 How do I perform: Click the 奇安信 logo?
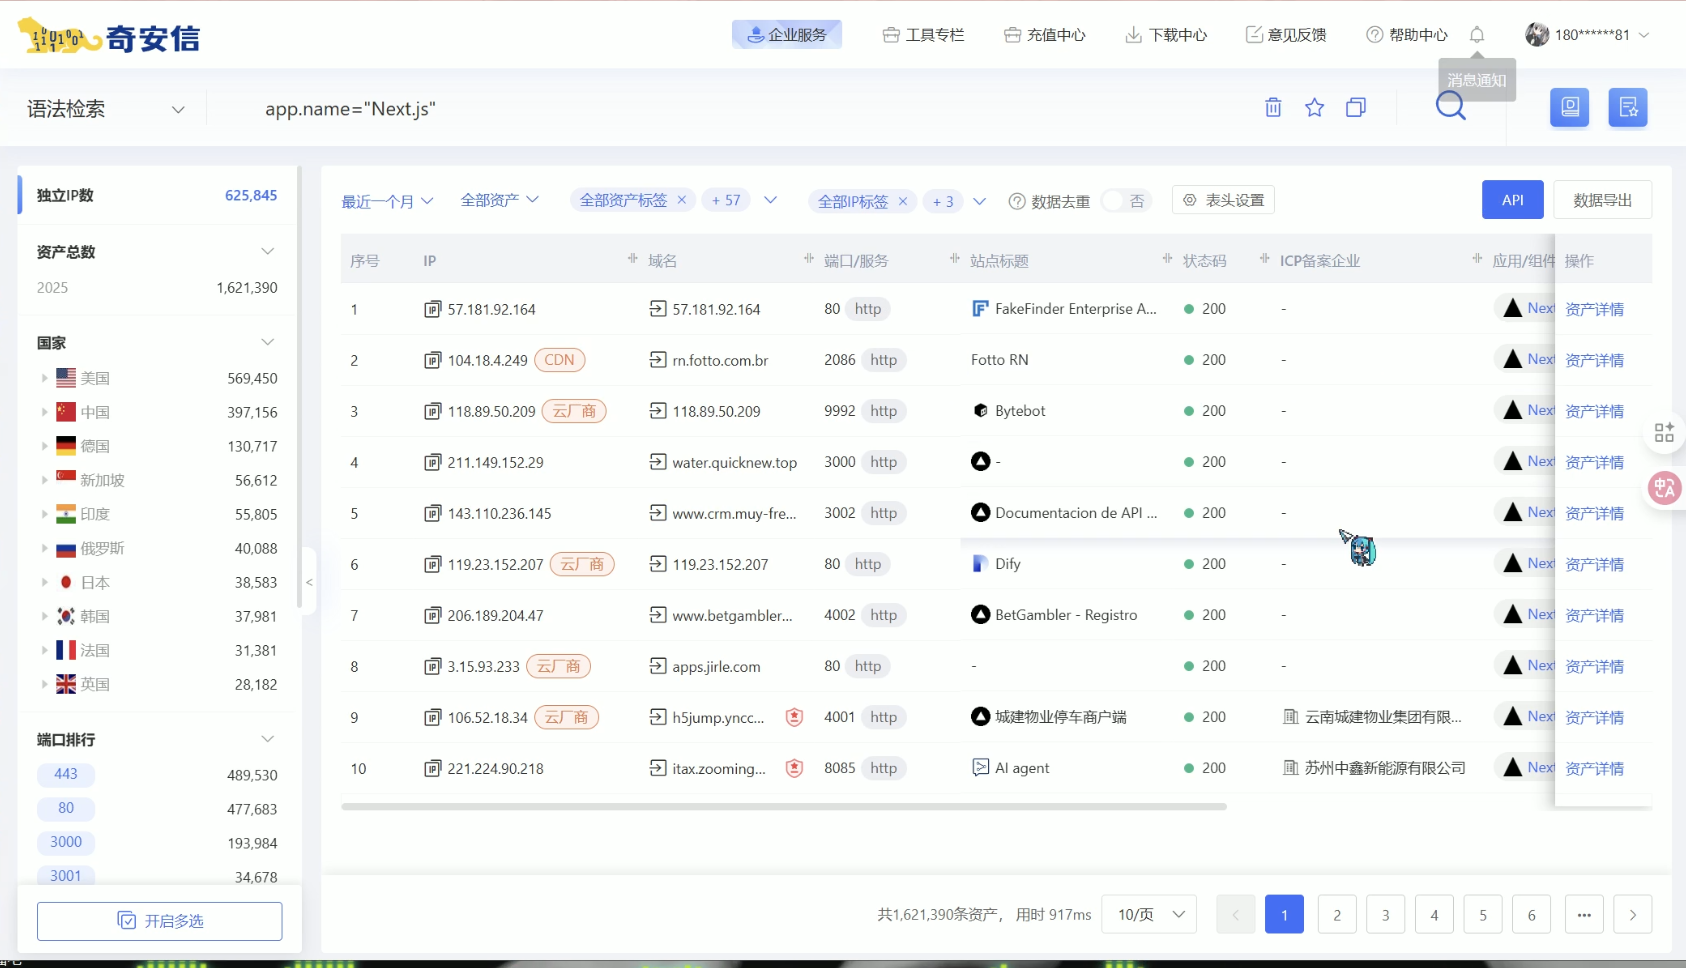pos(109,37)
